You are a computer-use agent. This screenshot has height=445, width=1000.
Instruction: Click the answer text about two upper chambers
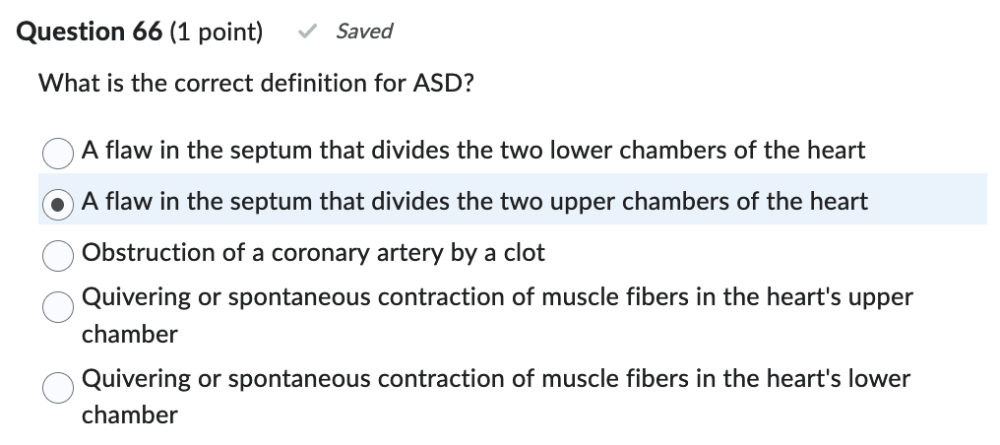(474, 201)
